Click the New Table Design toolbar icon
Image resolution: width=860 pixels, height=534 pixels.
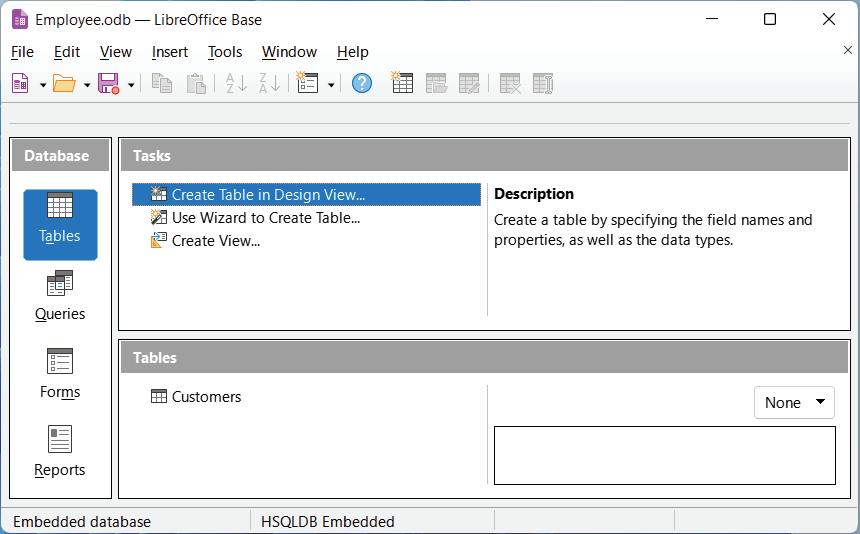point(402,83)
